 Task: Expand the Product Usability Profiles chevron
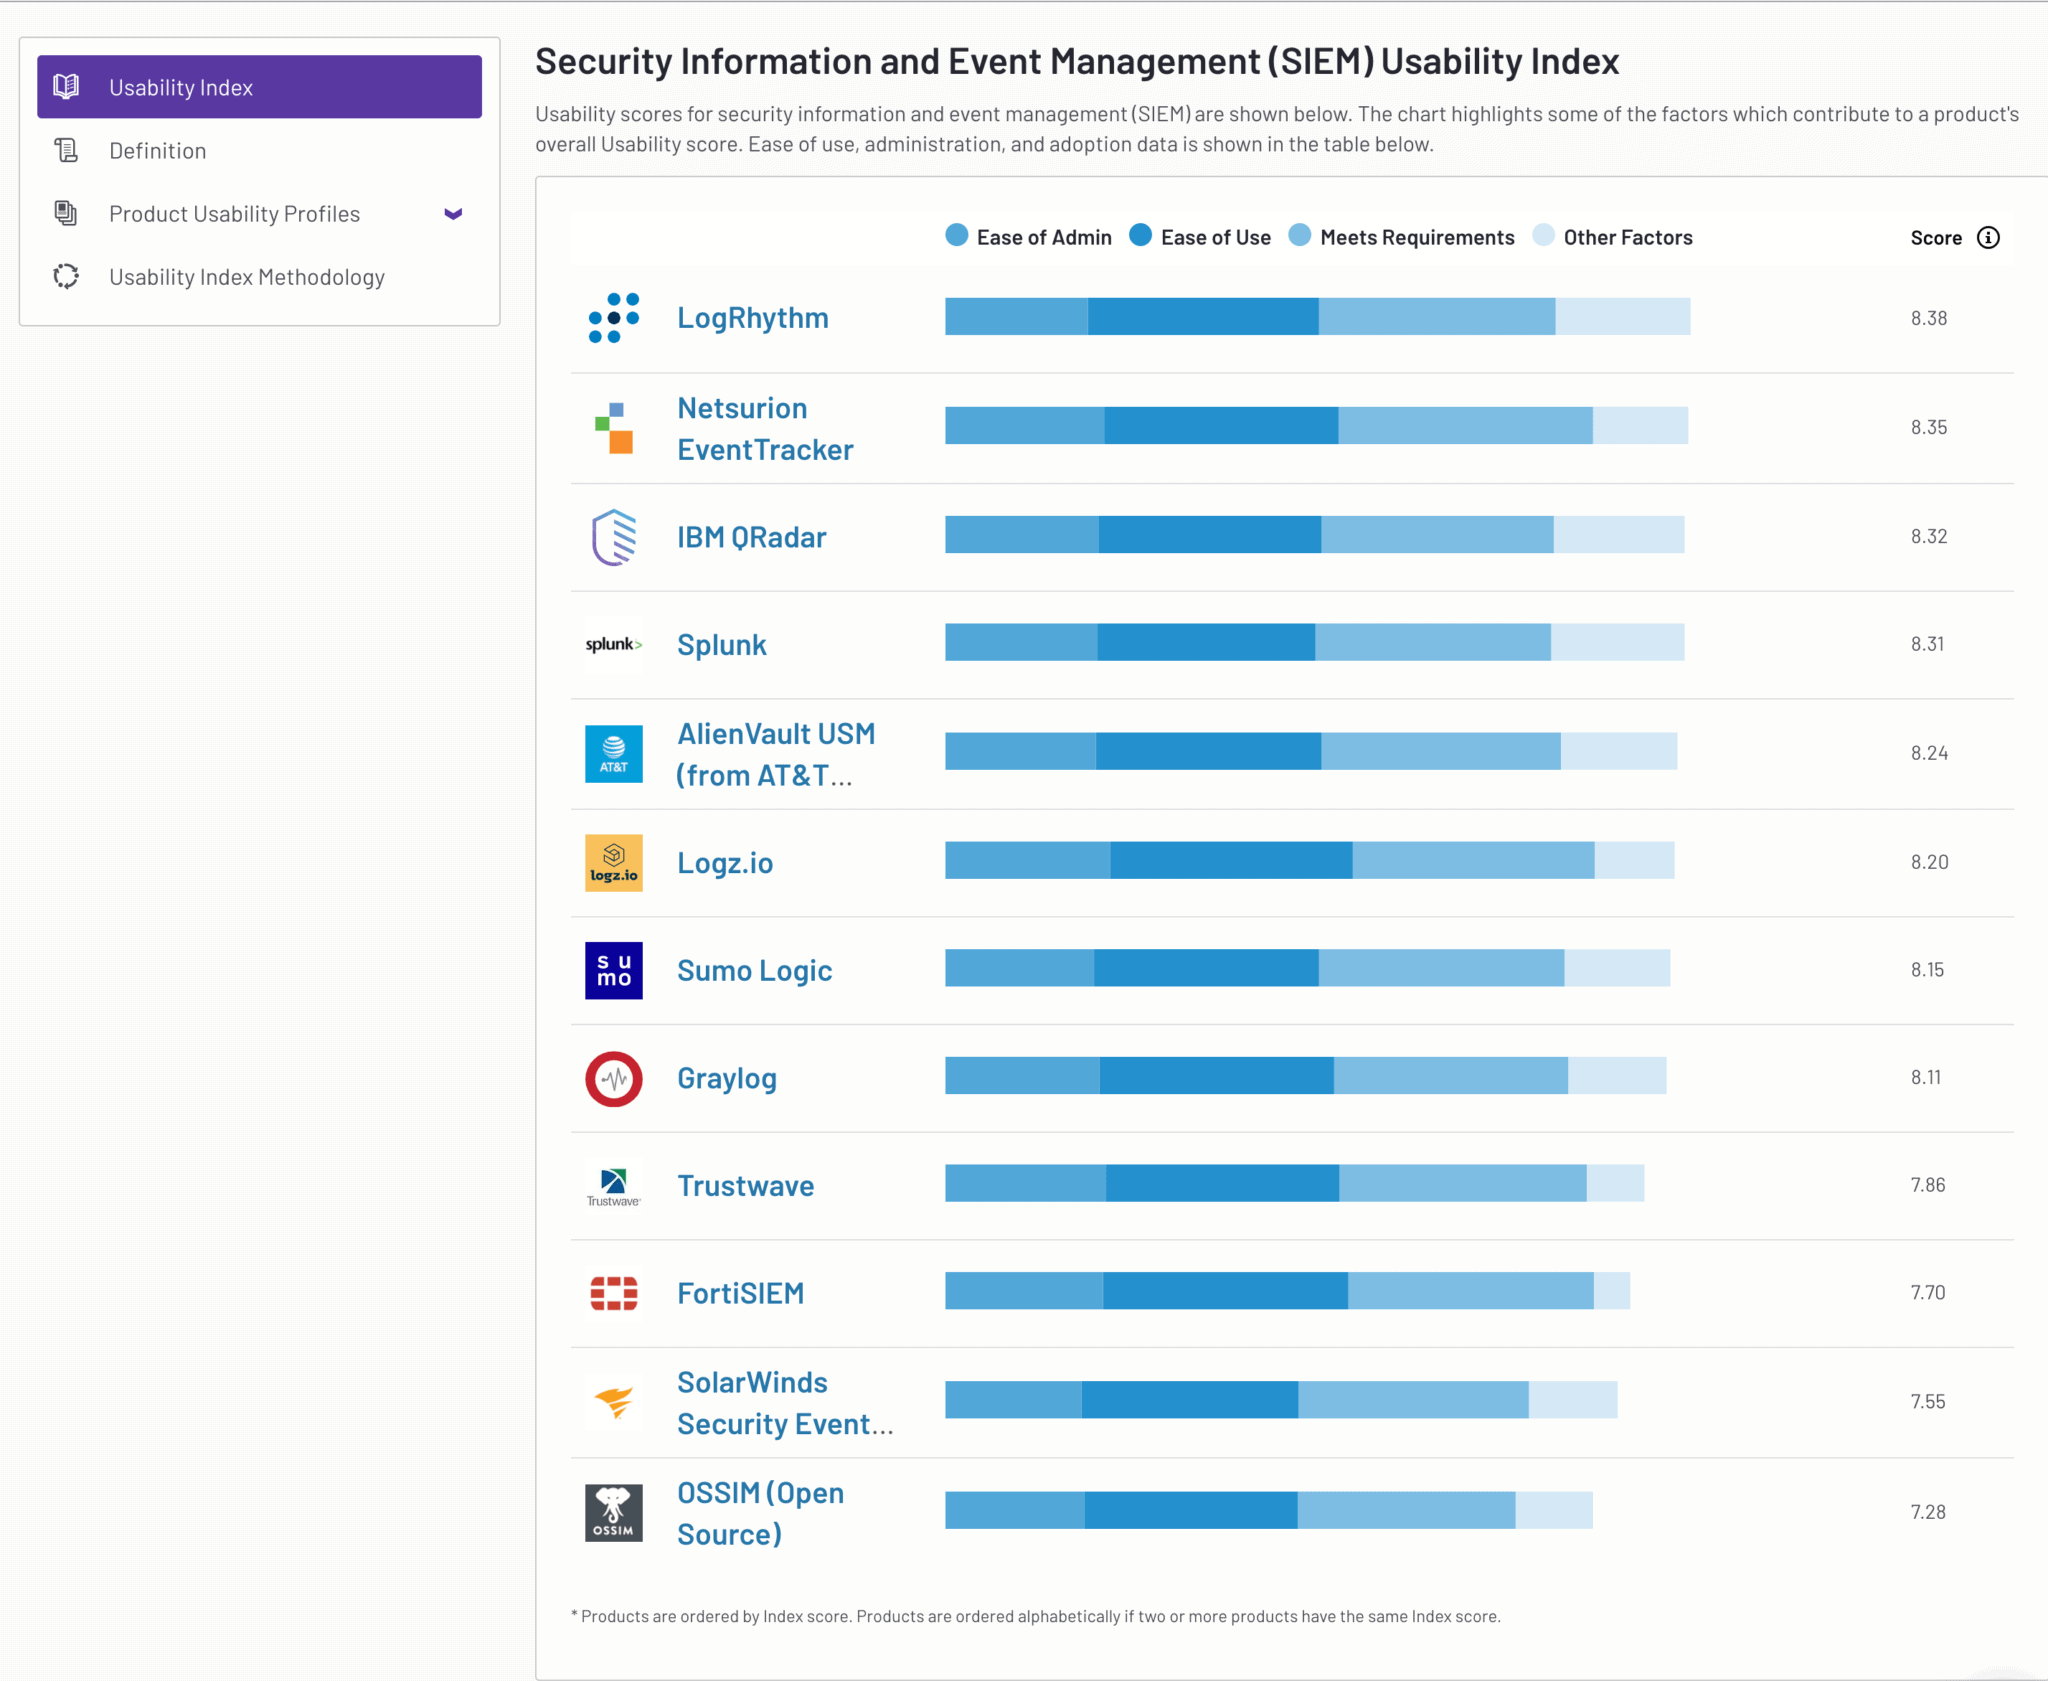(x=453, y=214)
